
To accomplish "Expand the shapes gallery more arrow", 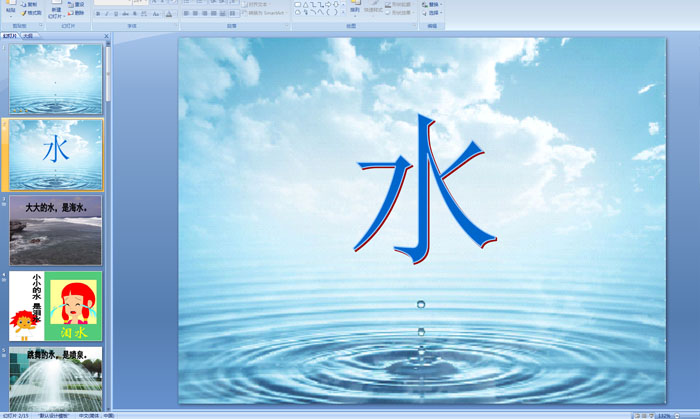I will pyautogui.click(x=343, y=12).
